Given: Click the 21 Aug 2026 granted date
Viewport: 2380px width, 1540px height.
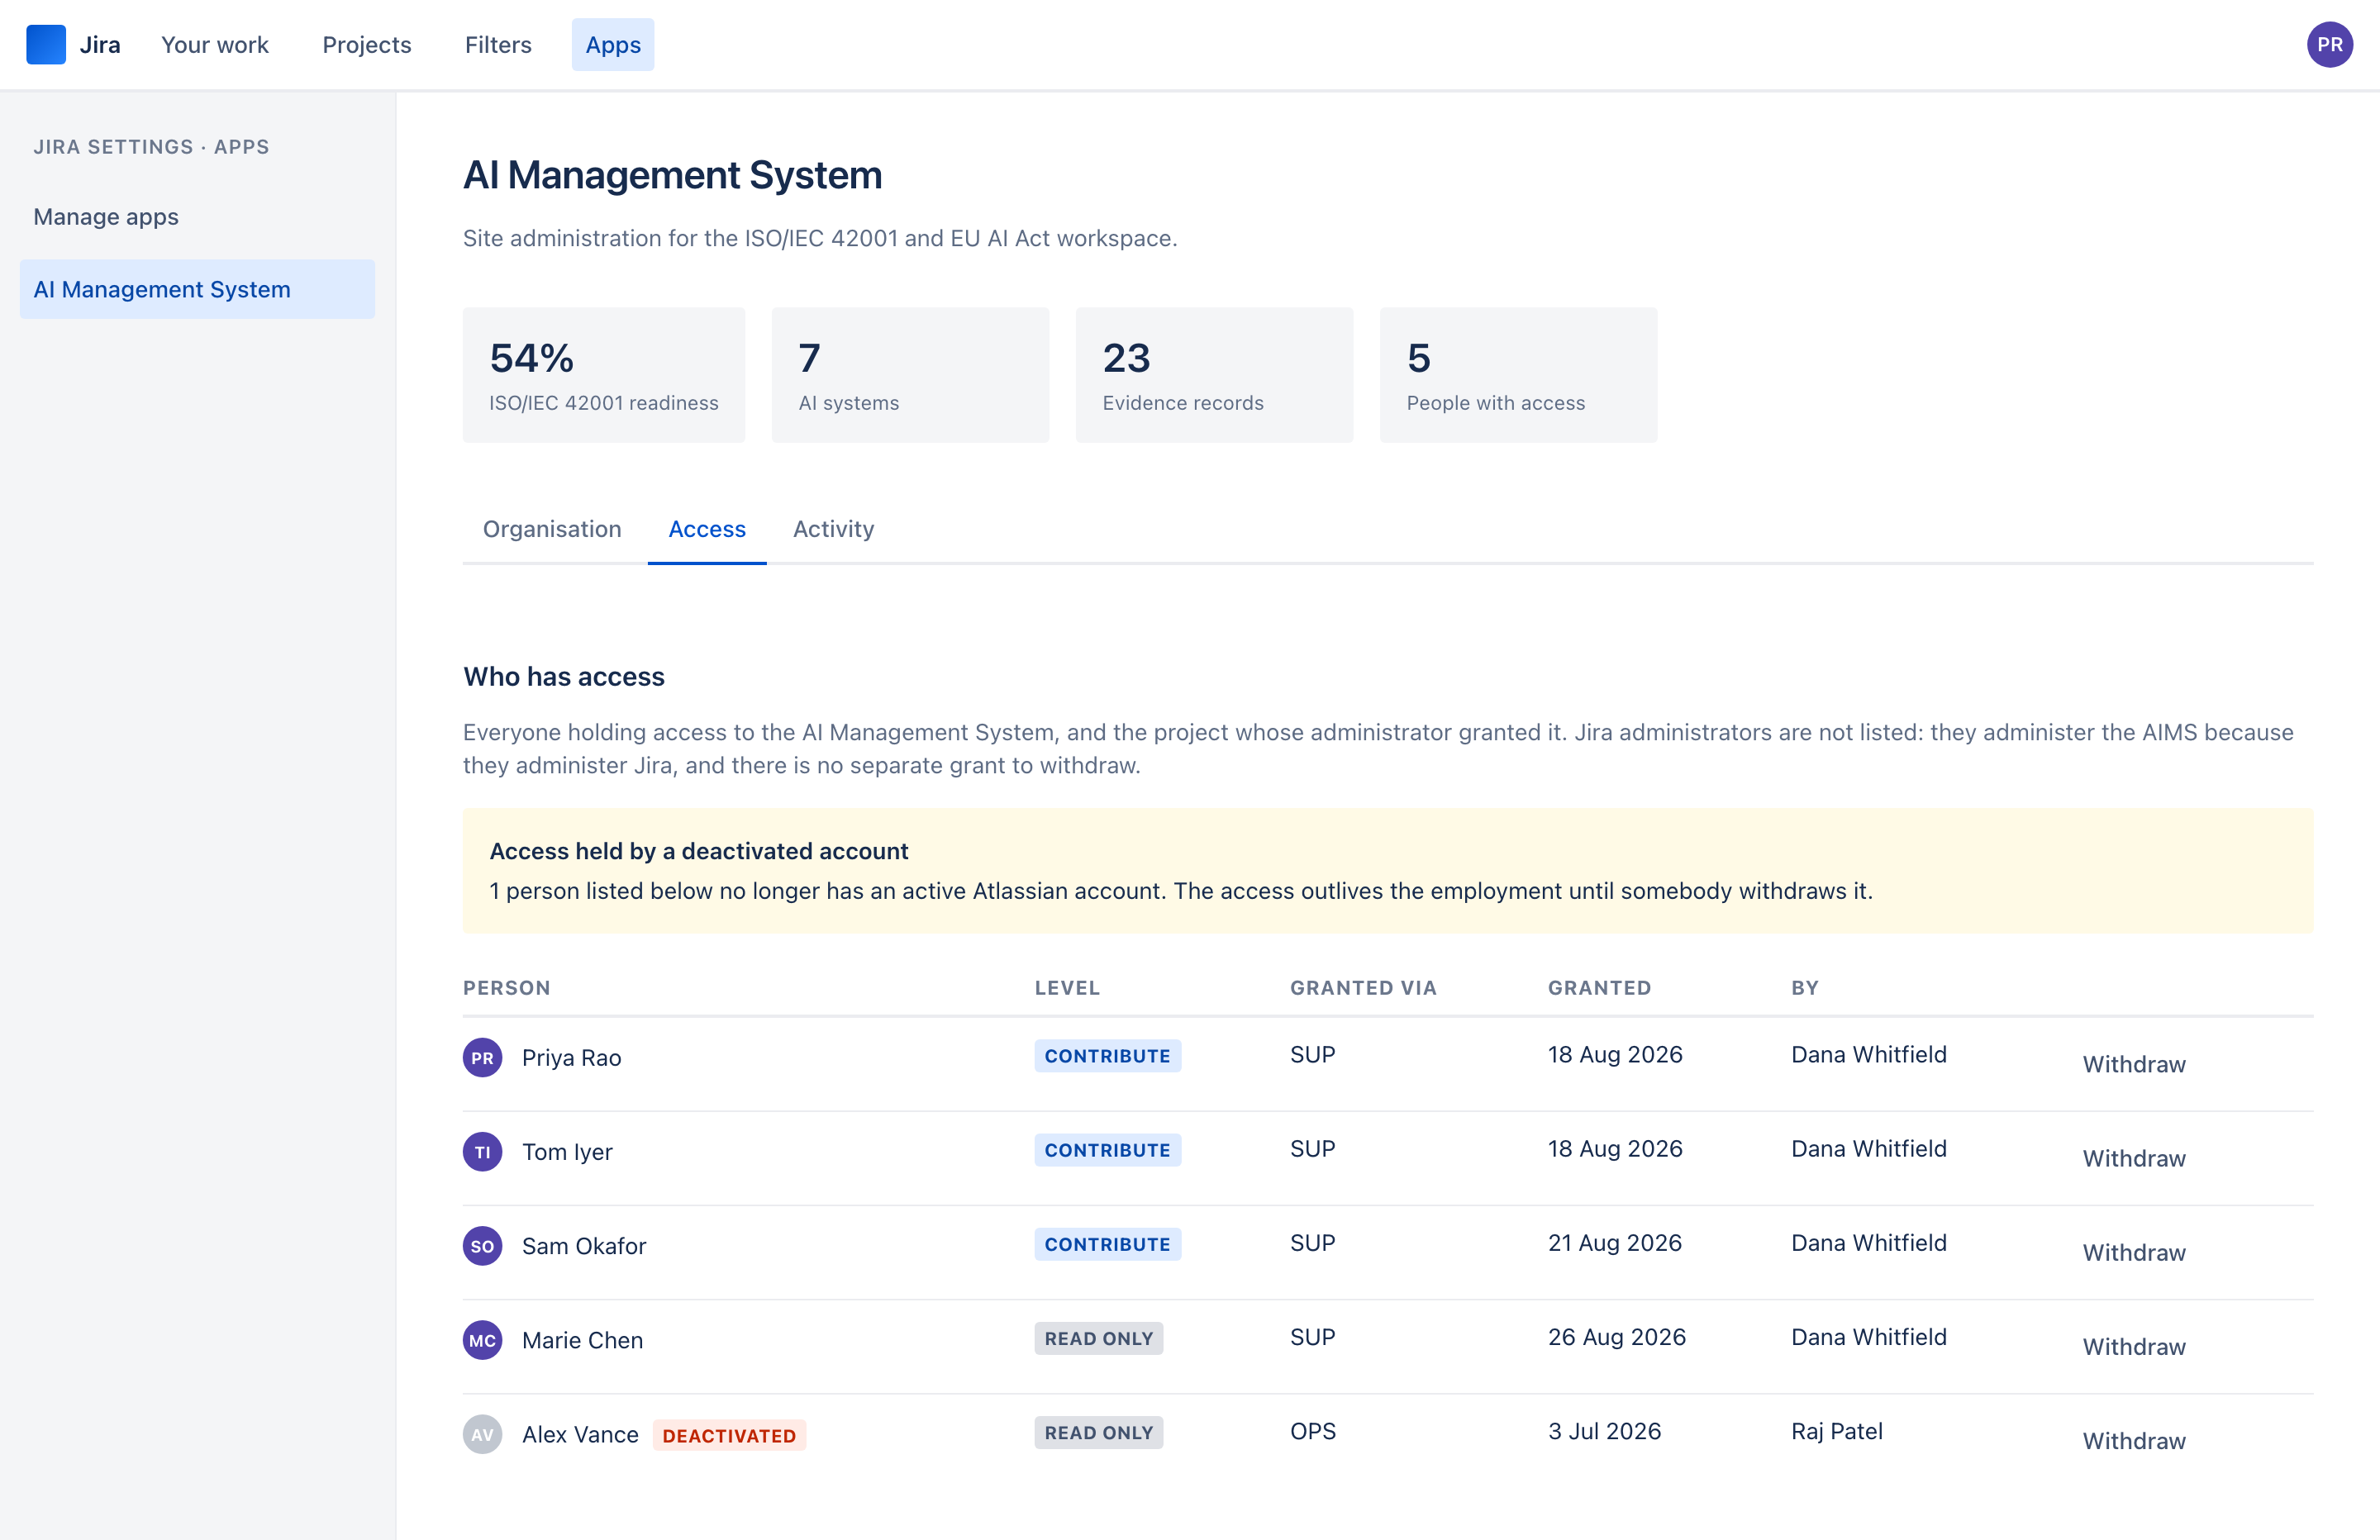Looking at the screenshot, I should (1615, 1243).
